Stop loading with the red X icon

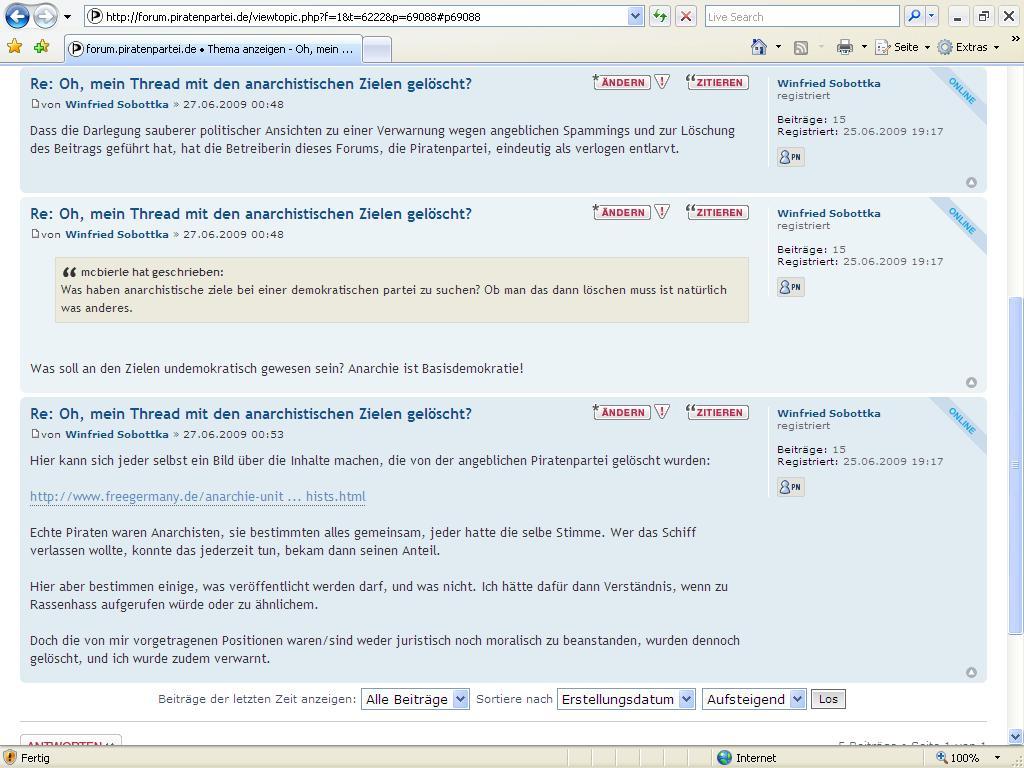[686, 17]
